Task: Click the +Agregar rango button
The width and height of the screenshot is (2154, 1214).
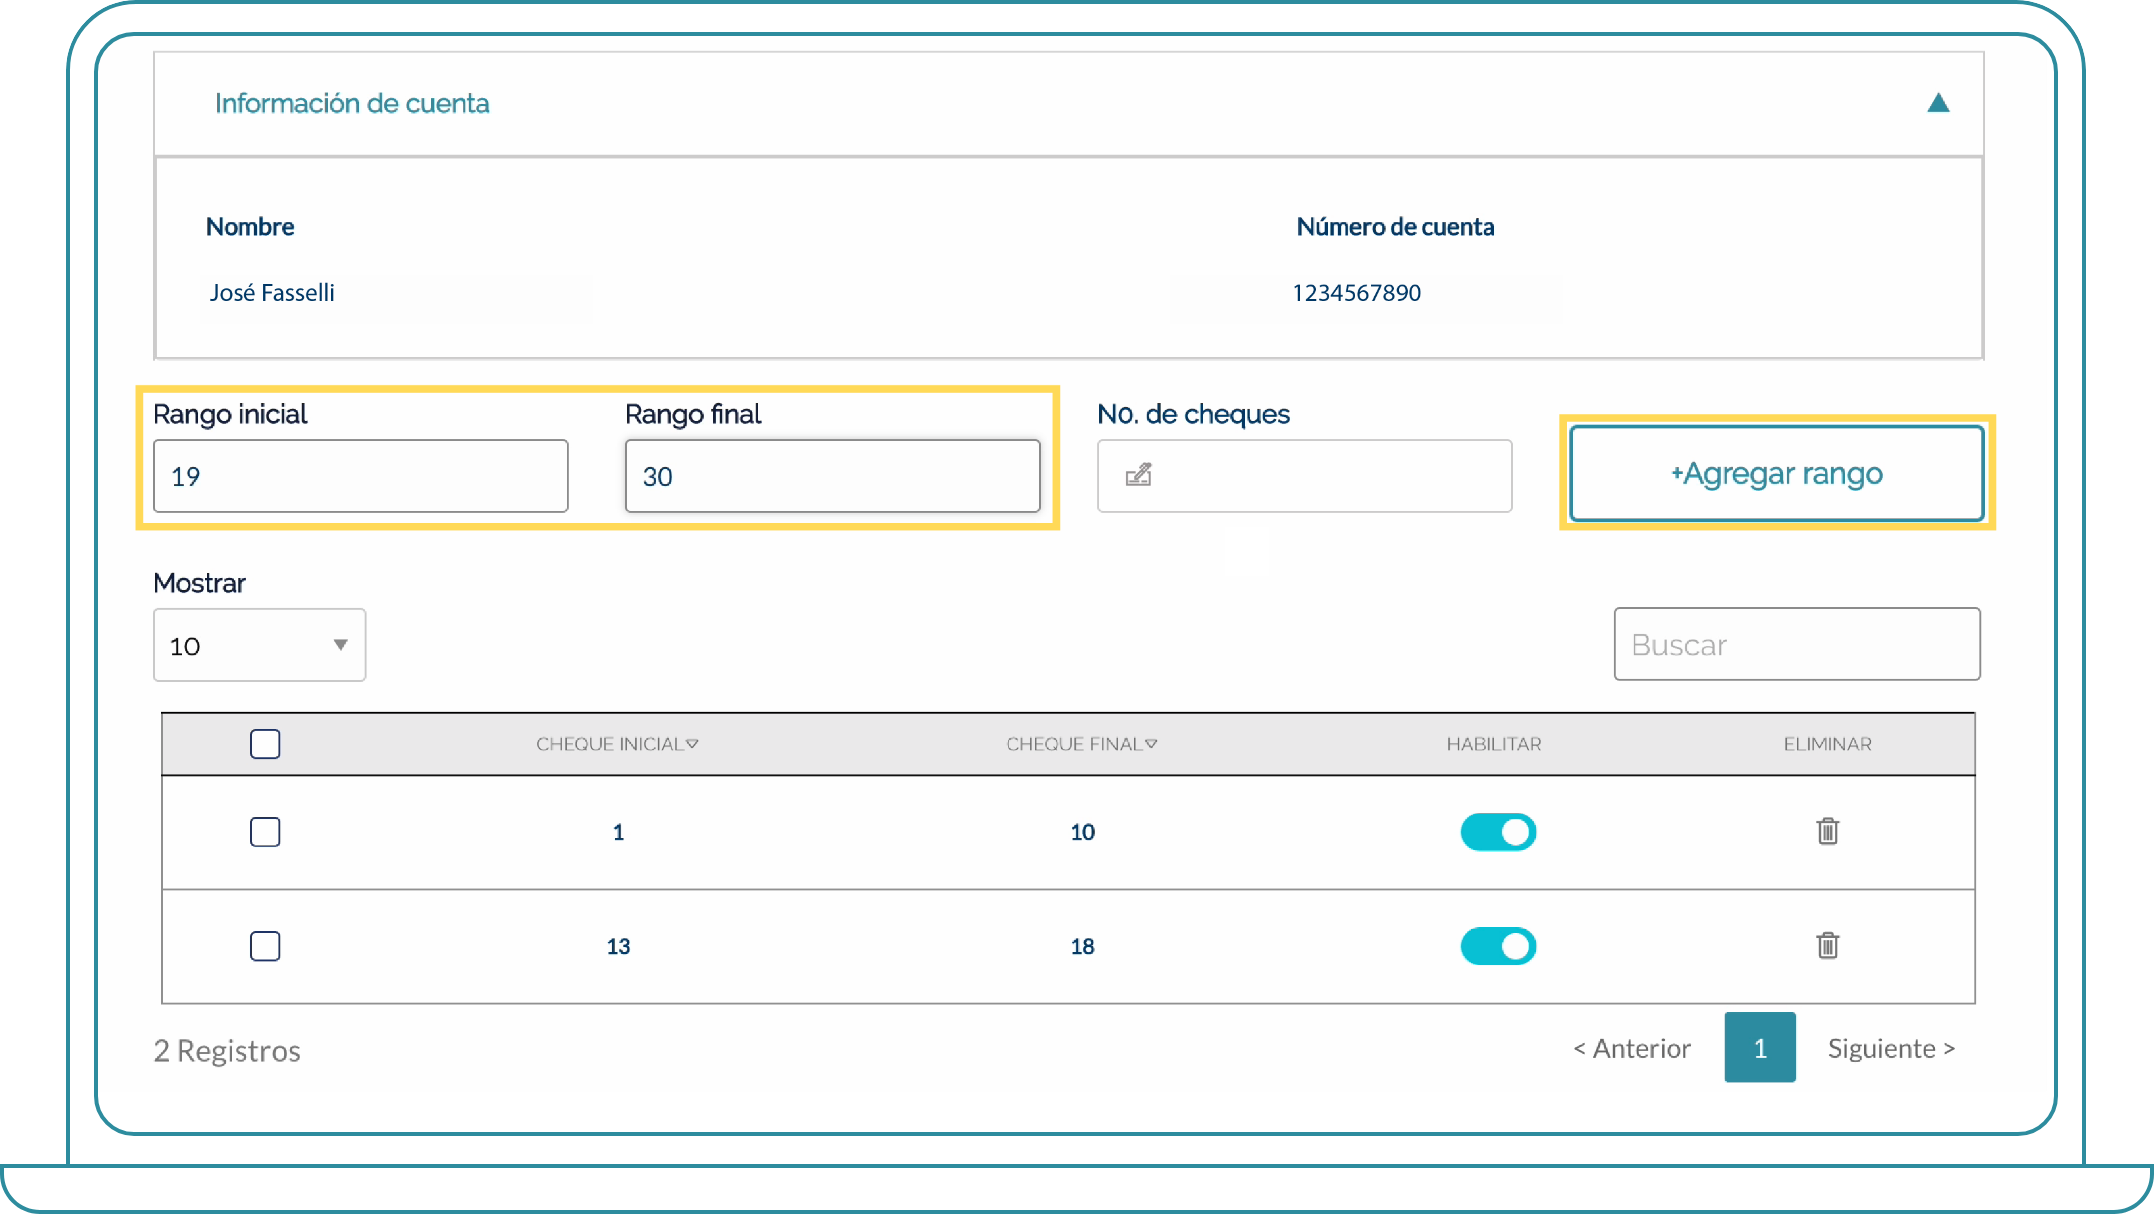Action: coord(1777,473)
